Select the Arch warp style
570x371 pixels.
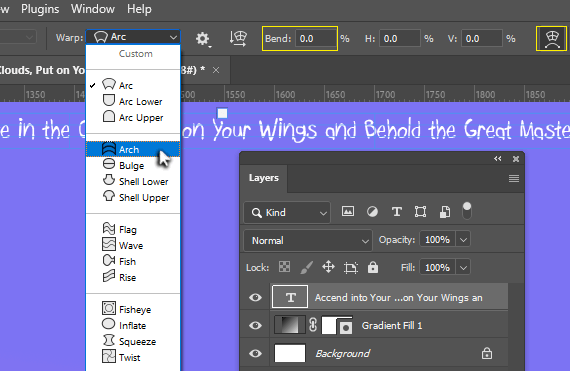point(133,149)
